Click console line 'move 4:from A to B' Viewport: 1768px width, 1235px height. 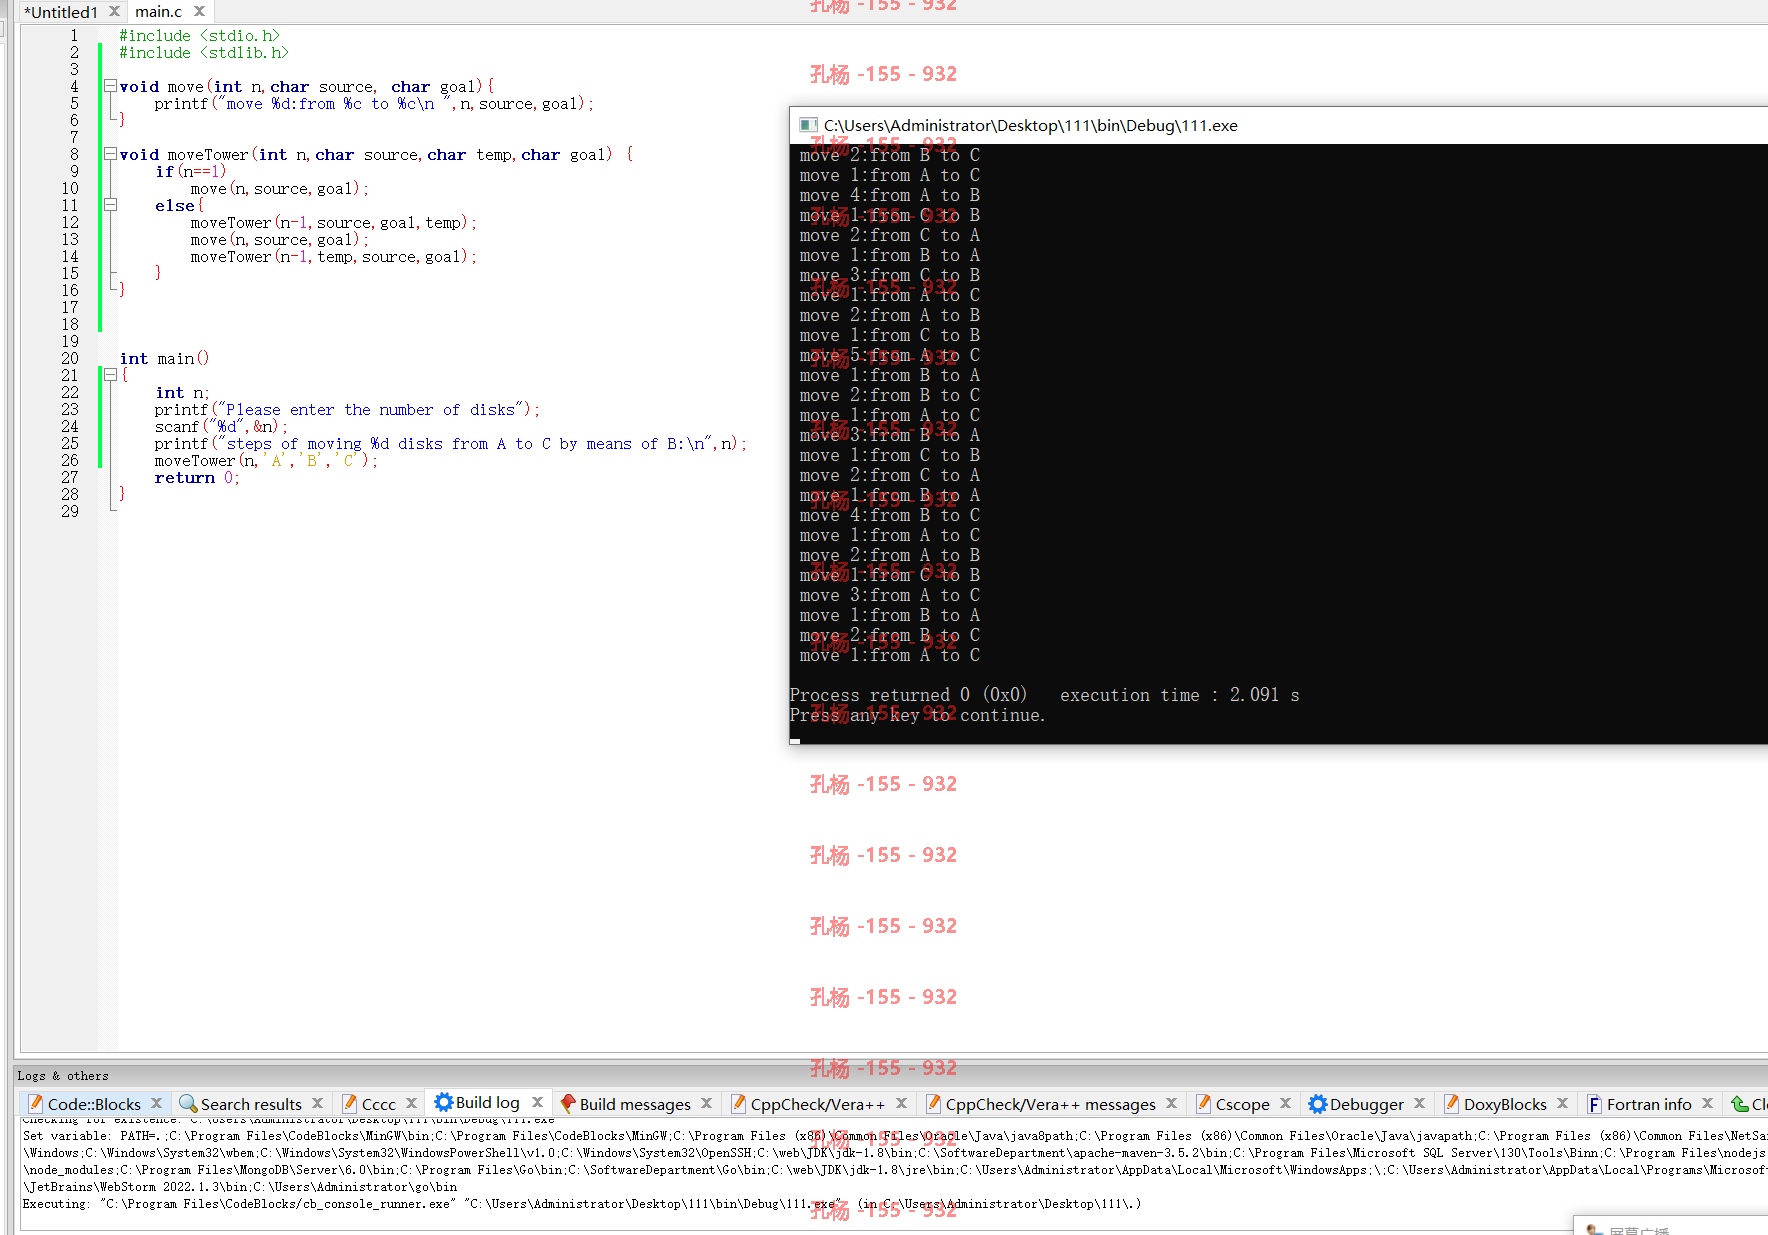[890, 195]
